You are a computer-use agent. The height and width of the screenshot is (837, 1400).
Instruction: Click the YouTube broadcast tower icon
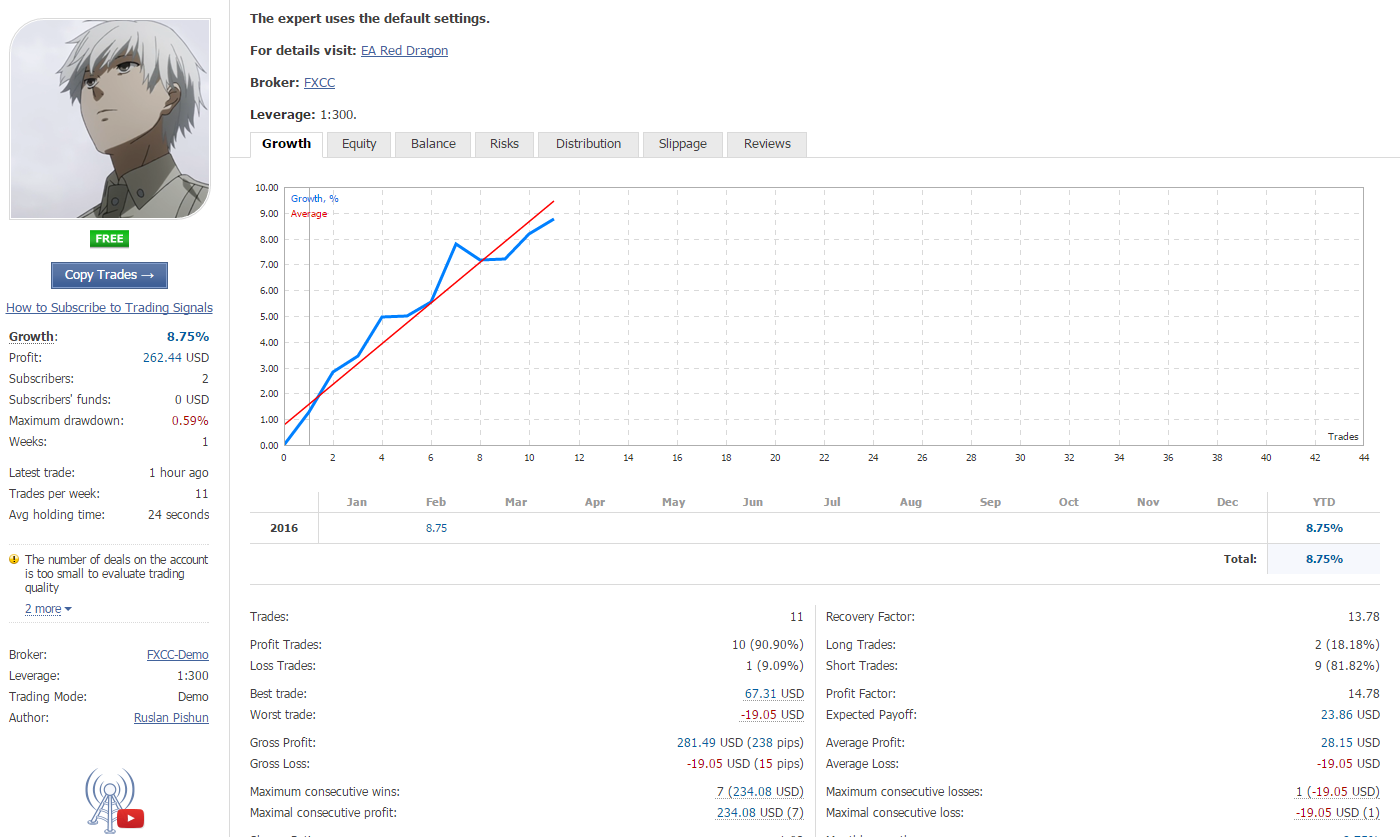110,801
